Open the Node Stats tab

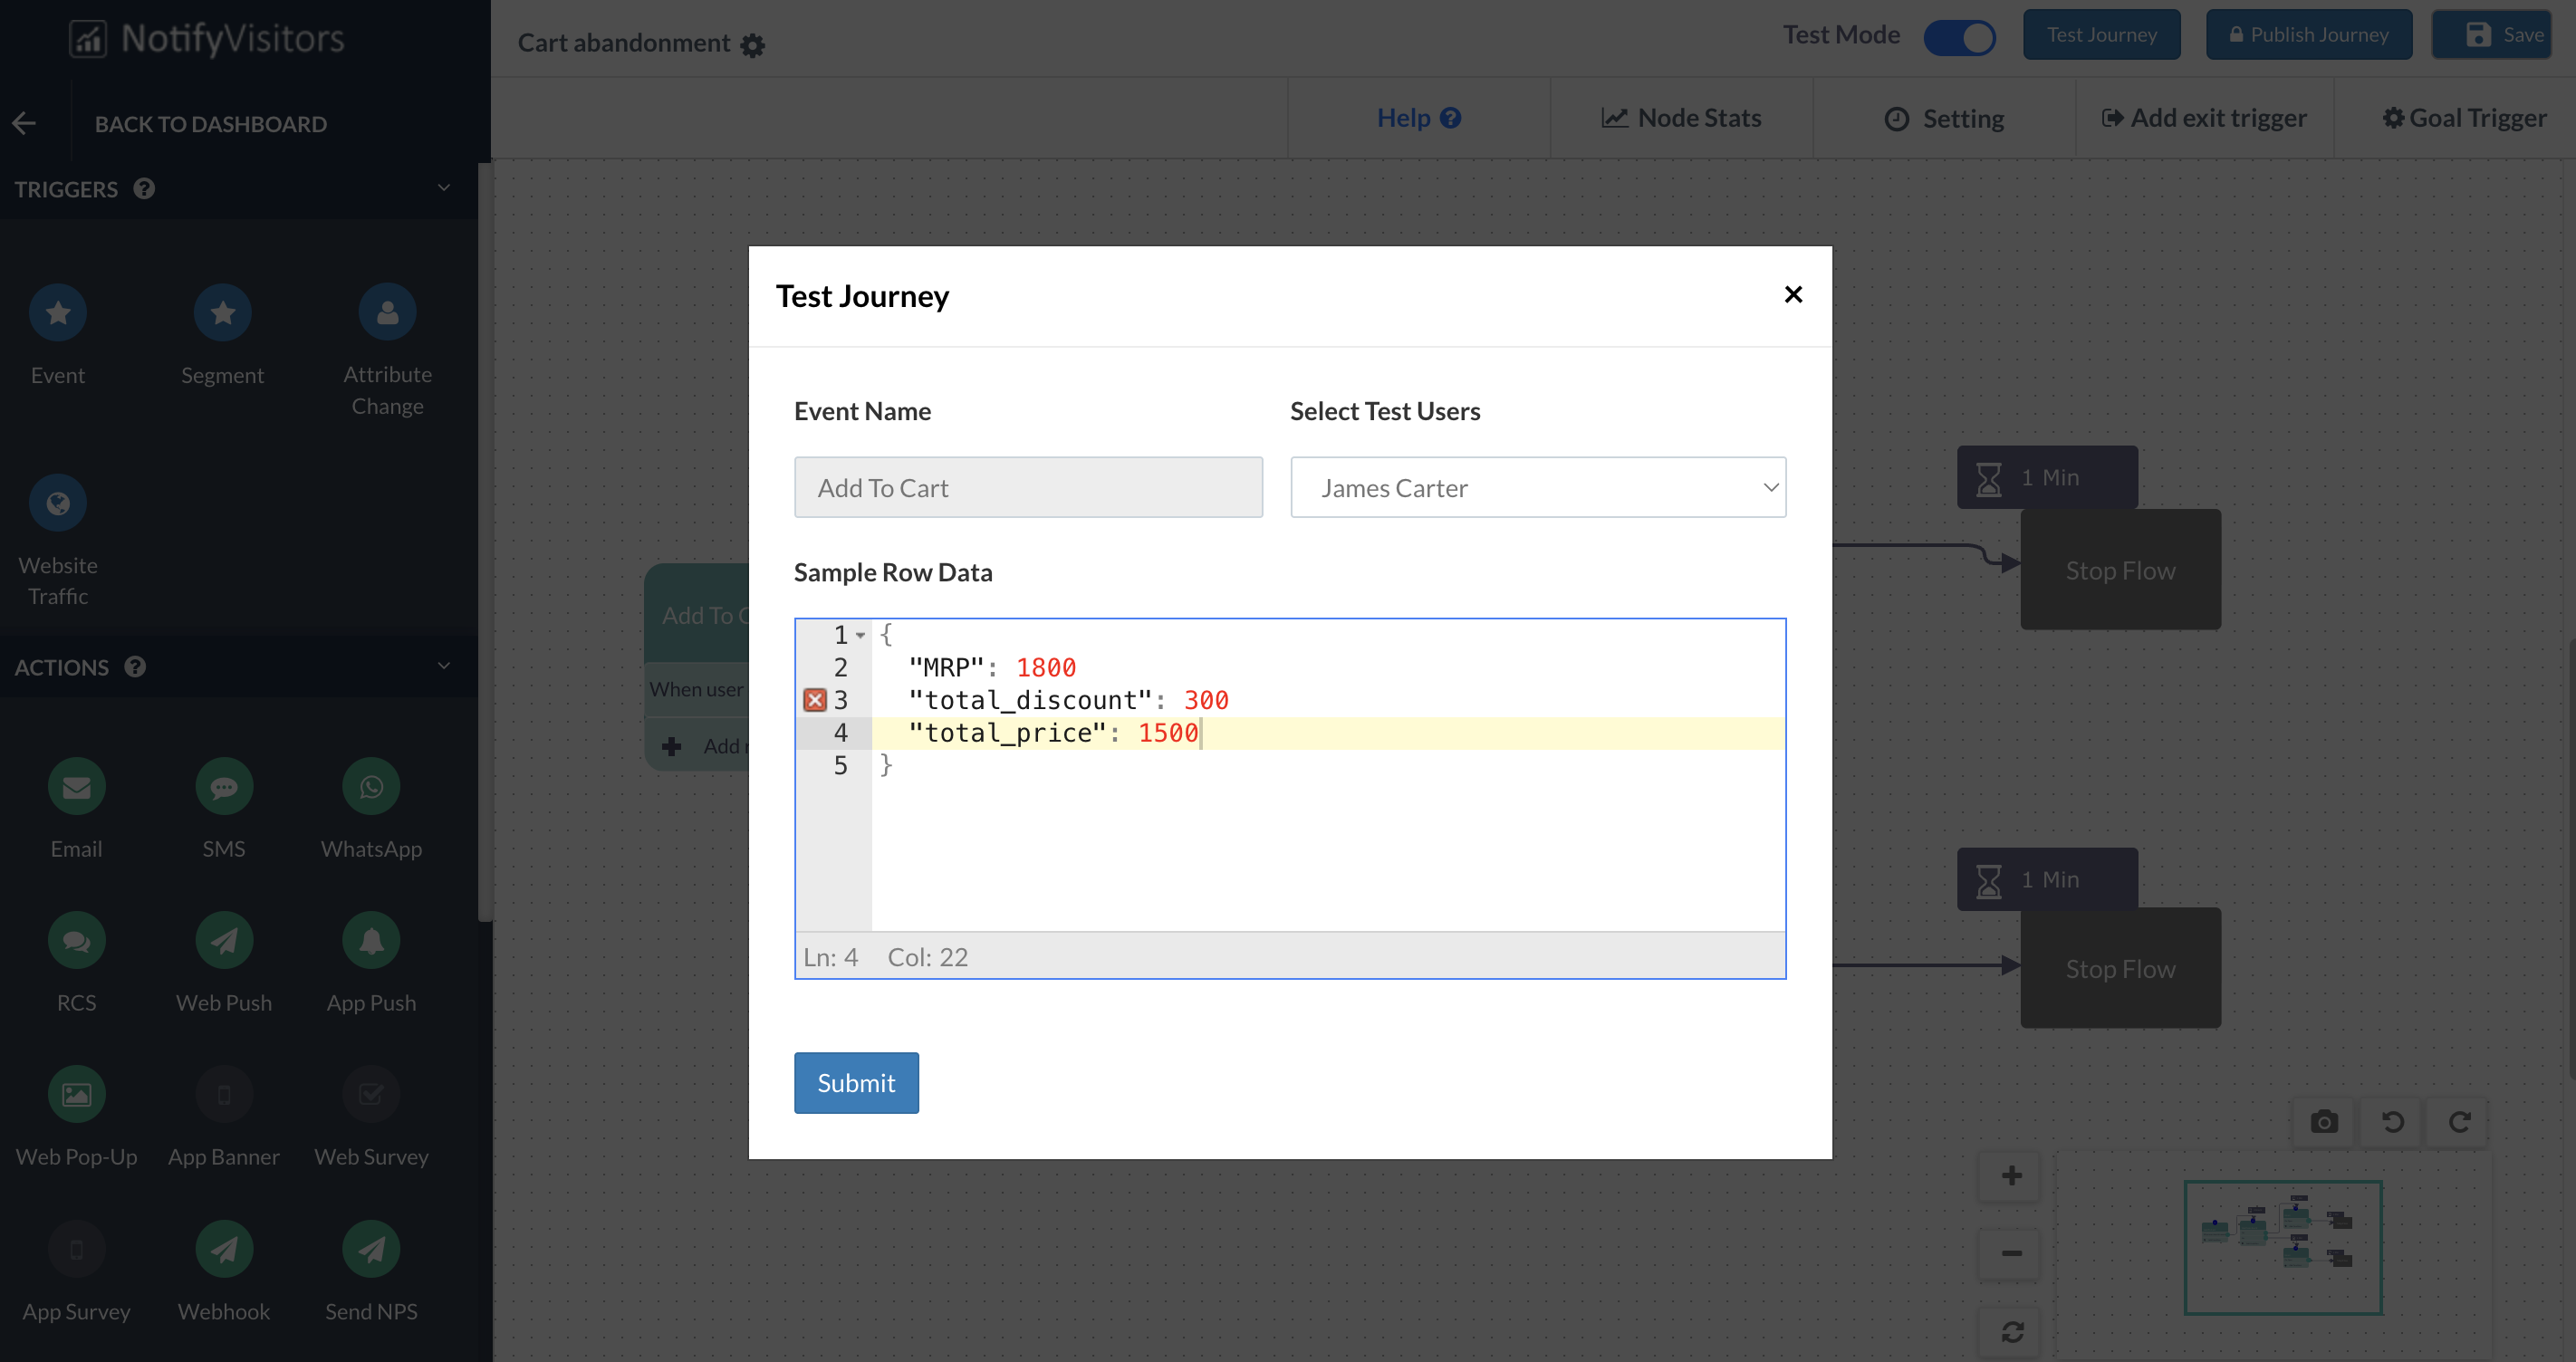point(1681,118)
